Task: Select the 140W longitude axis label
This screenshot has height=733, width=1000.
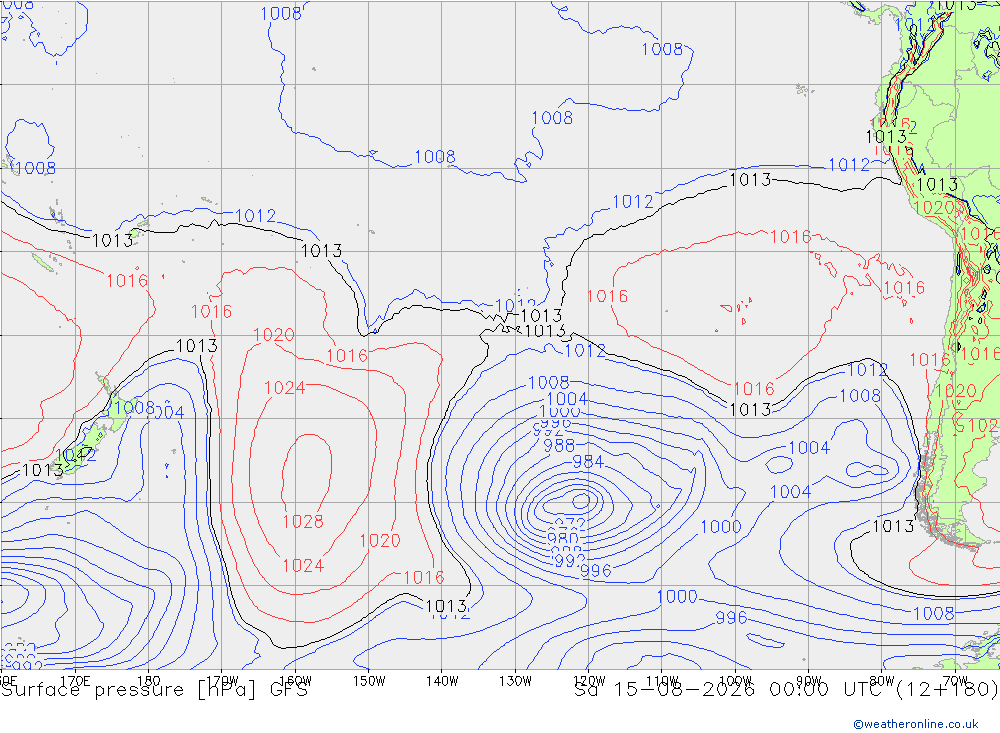Action: coord(442,681)
